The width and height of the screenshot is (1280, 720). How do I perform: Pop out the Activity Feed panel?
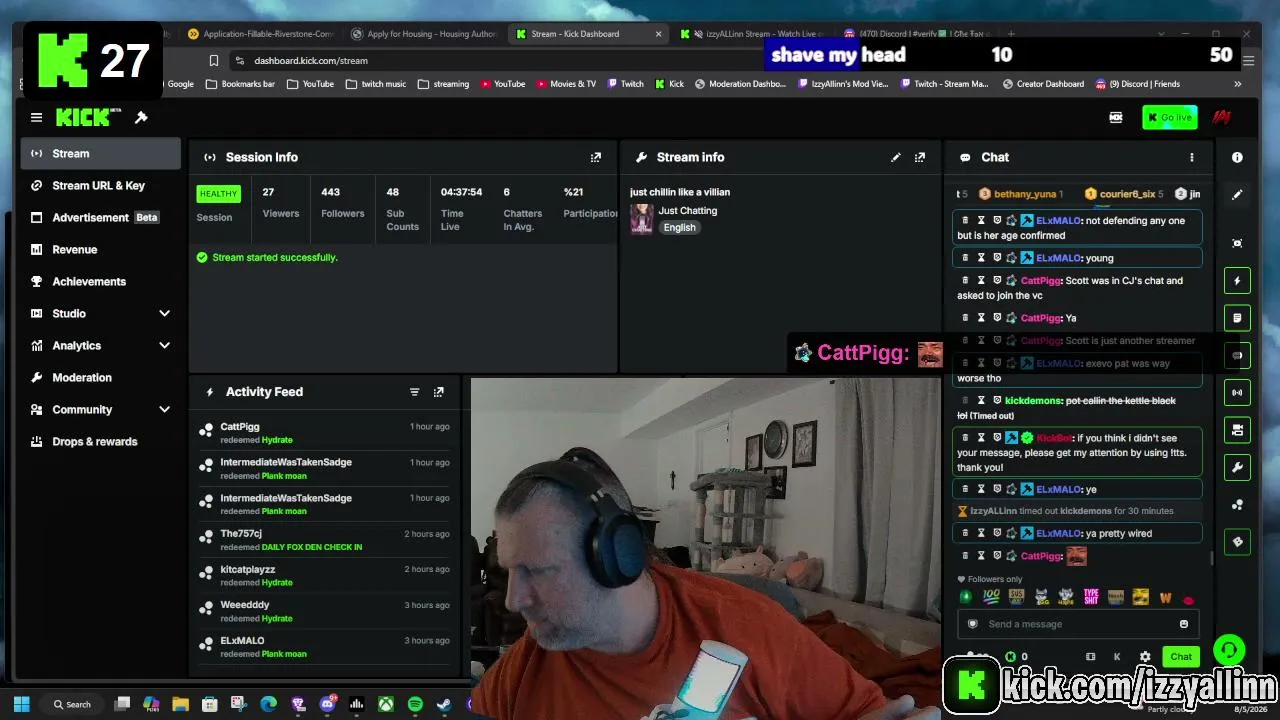[x=438, y=392]
